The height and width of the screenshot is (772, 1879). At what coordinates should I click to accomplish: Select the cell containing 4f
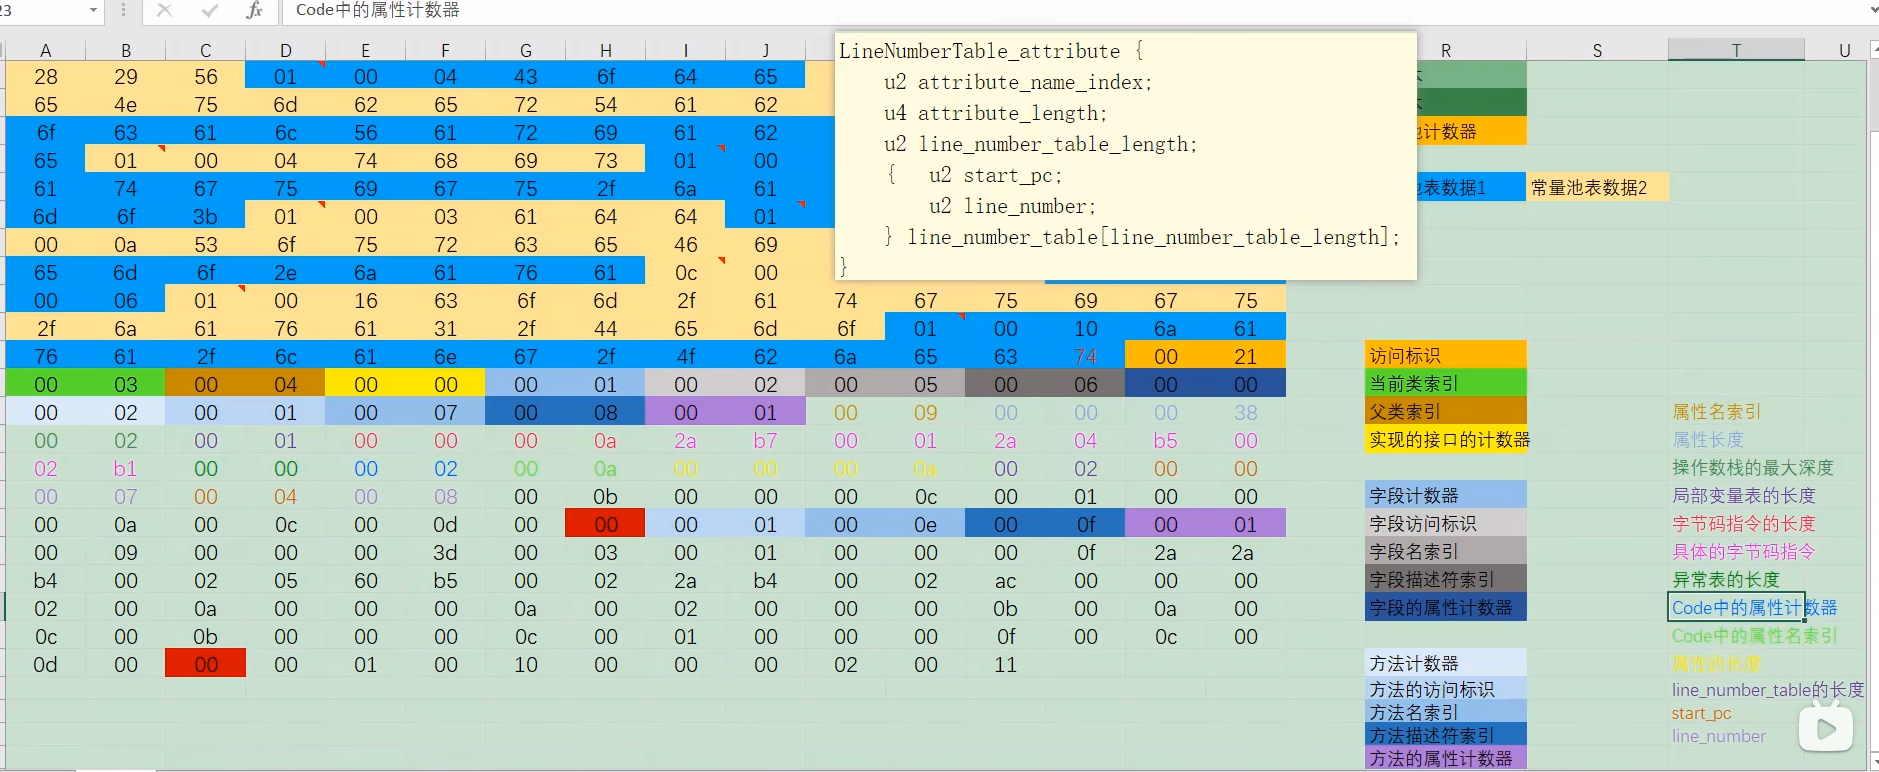[x=685, y=356]
